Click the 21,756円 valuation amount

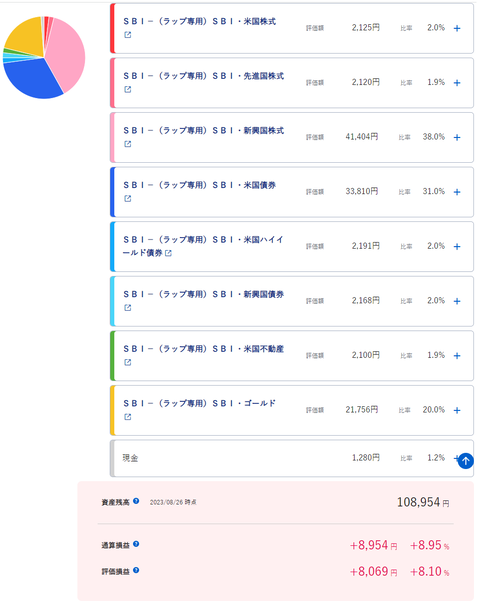[x=362, y=410]
